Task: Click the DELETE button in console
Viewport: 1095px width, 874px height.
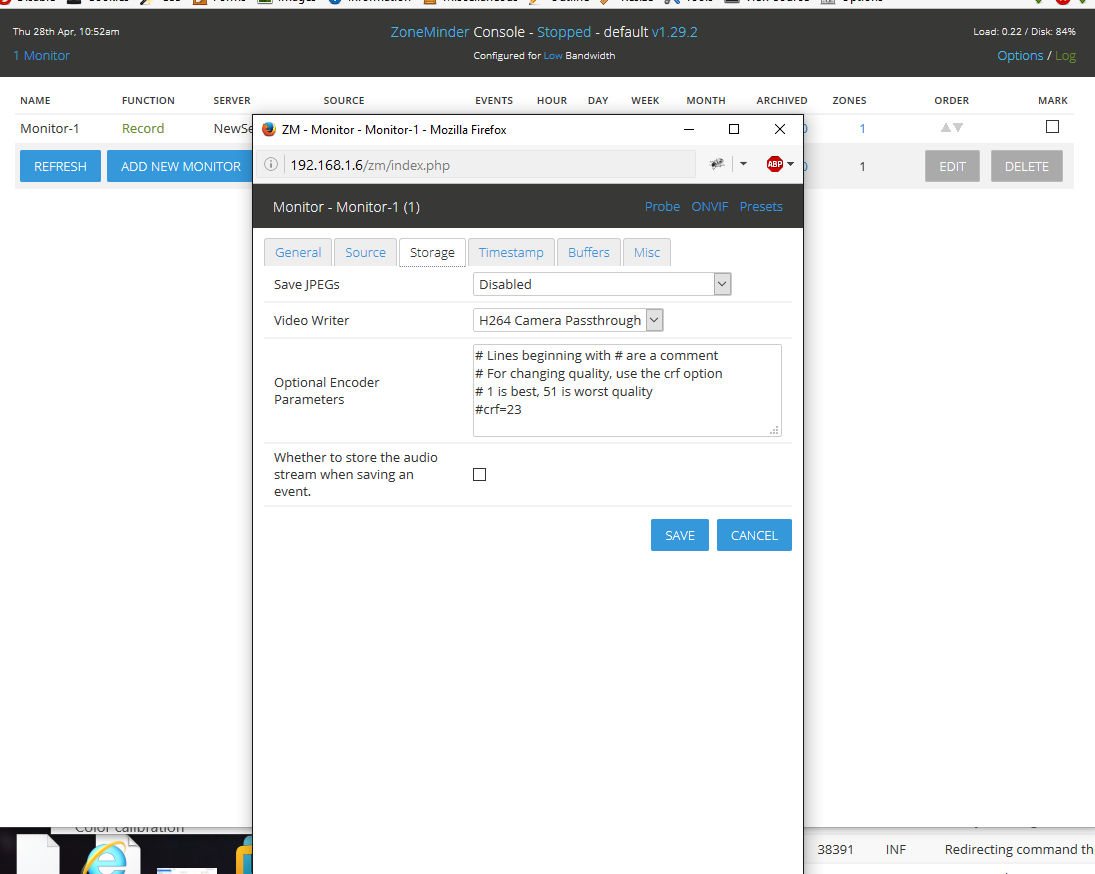Action: coord(1027,166)
